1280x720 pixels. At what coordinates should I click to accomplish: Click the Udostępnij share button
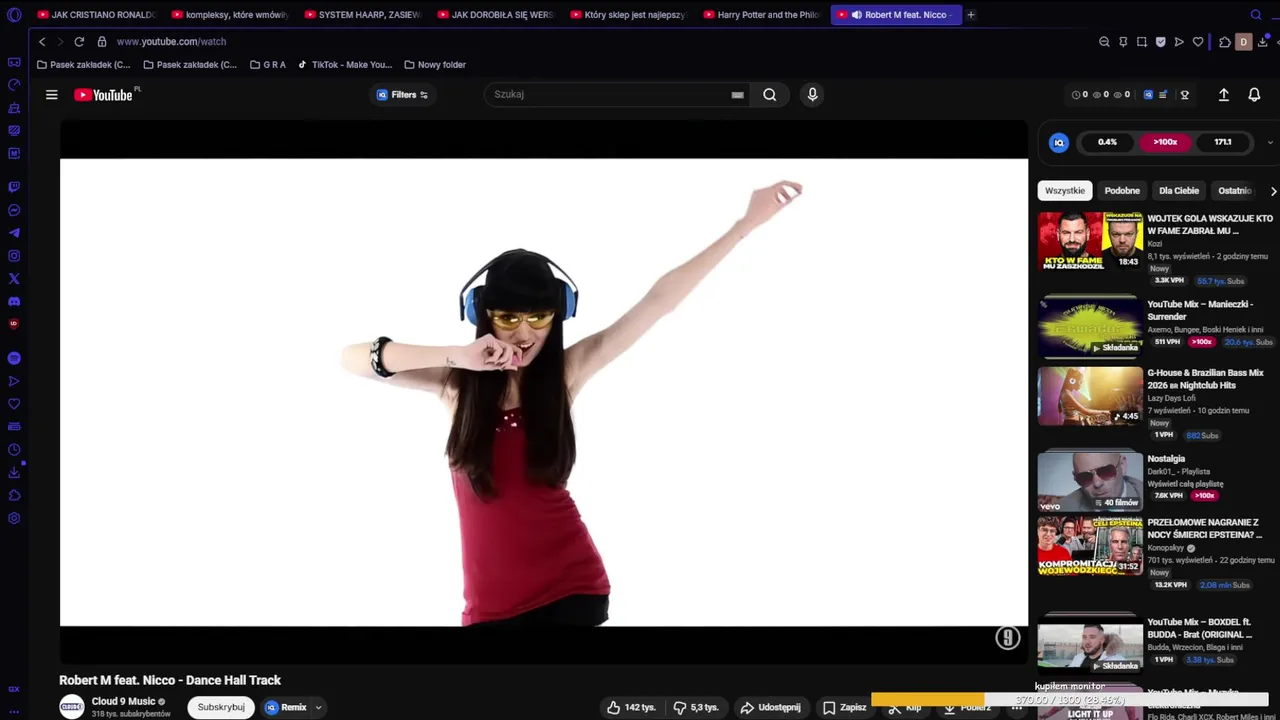(770, 707)
